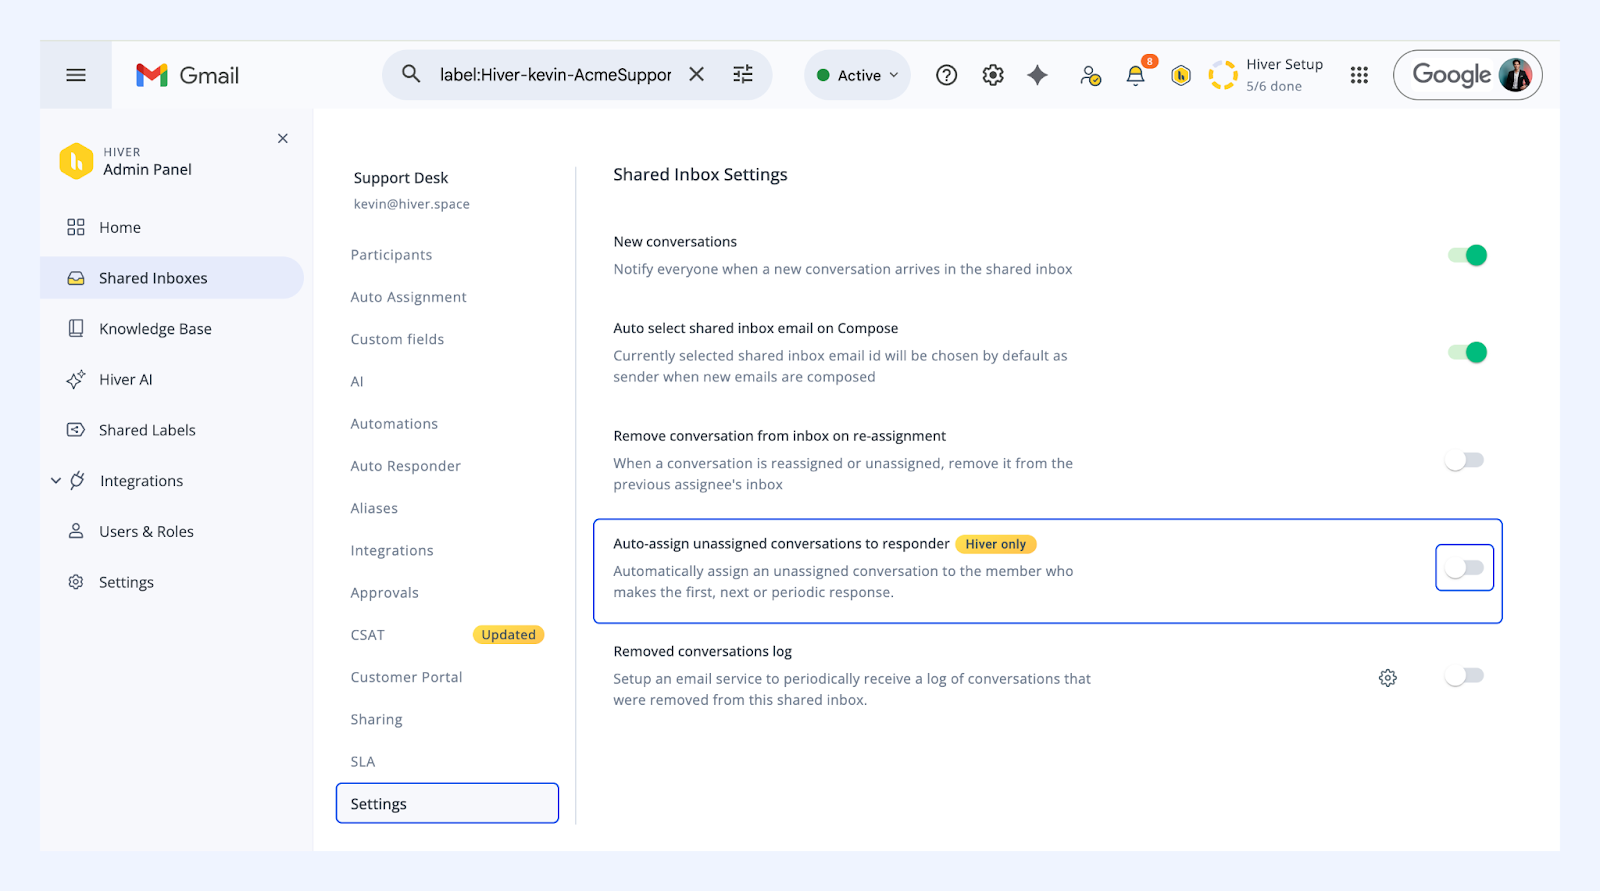Select Auto Assignment in Support Desk menu
Image resolution: width=1600 pixels, height=891 pixels.
(408, 297)
